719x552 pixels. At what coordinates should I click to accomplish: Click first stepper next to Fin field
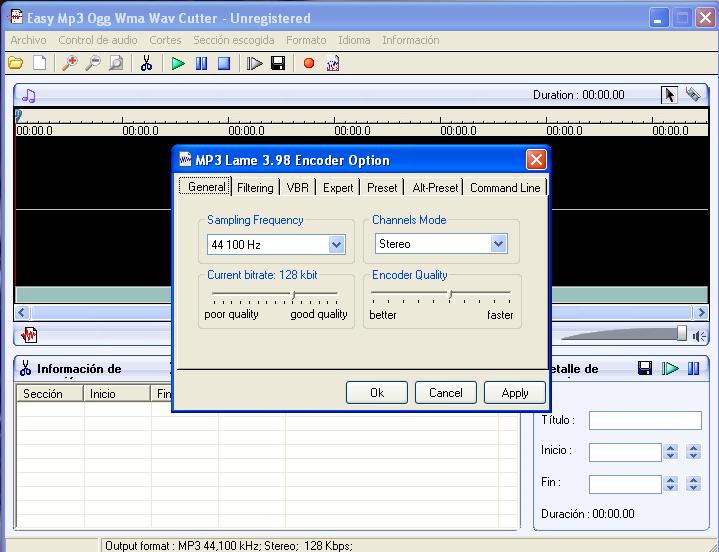point(670,484)
